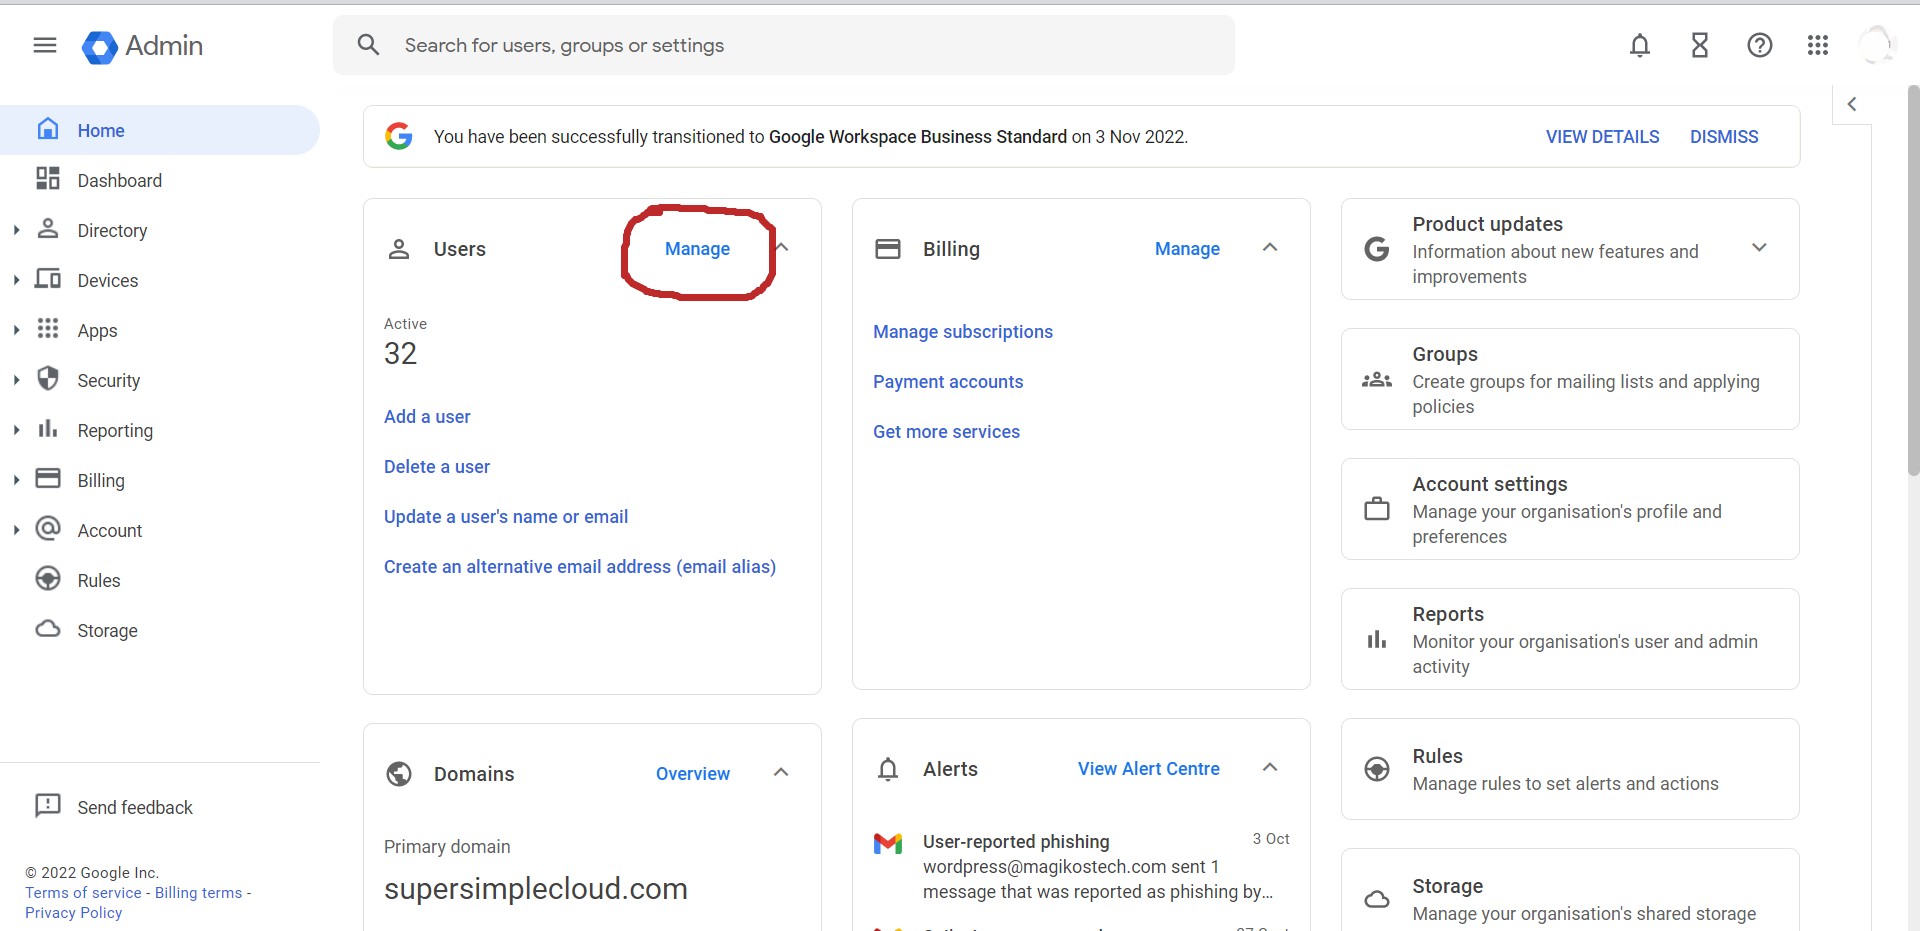1920x931 pixels.
Task: Open View Alert Centre link
Action: click(x=1149, y=769)
